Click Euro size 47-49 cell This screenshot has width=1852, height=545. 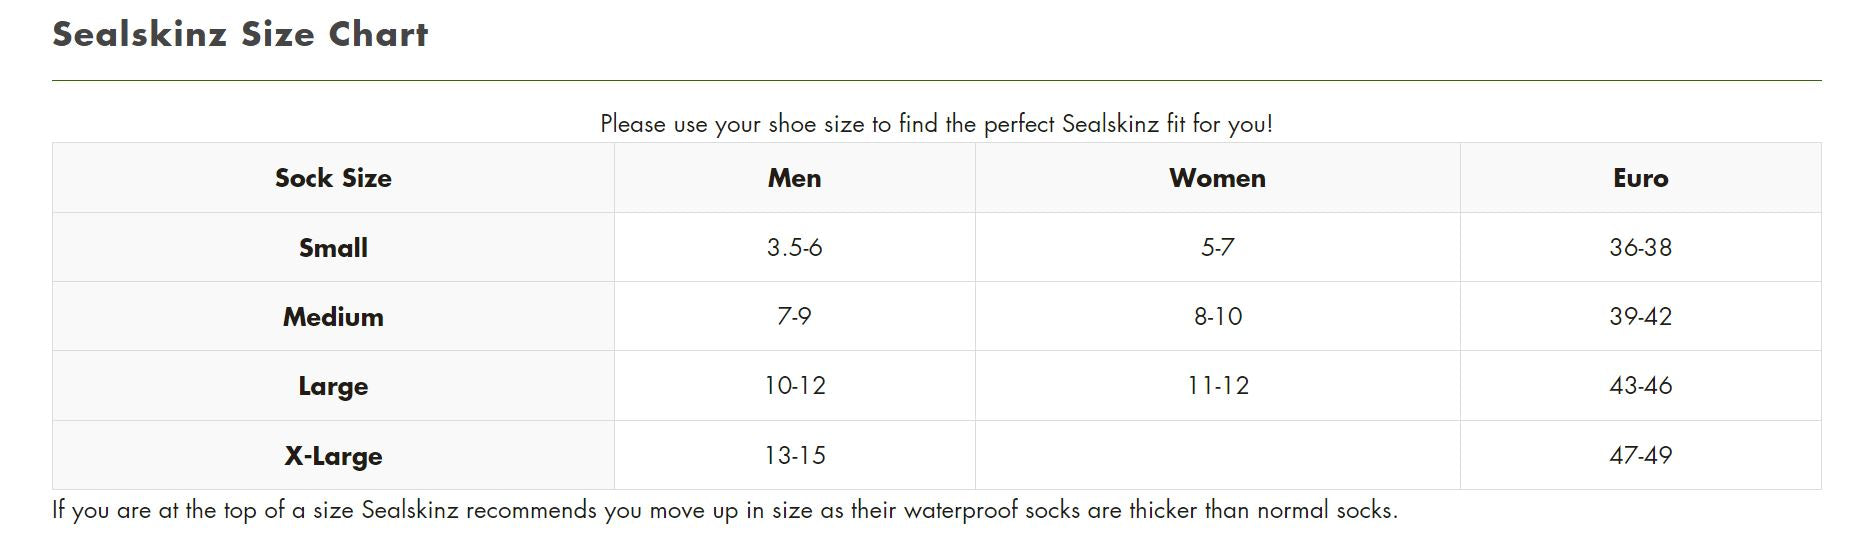pos(1640,456)
